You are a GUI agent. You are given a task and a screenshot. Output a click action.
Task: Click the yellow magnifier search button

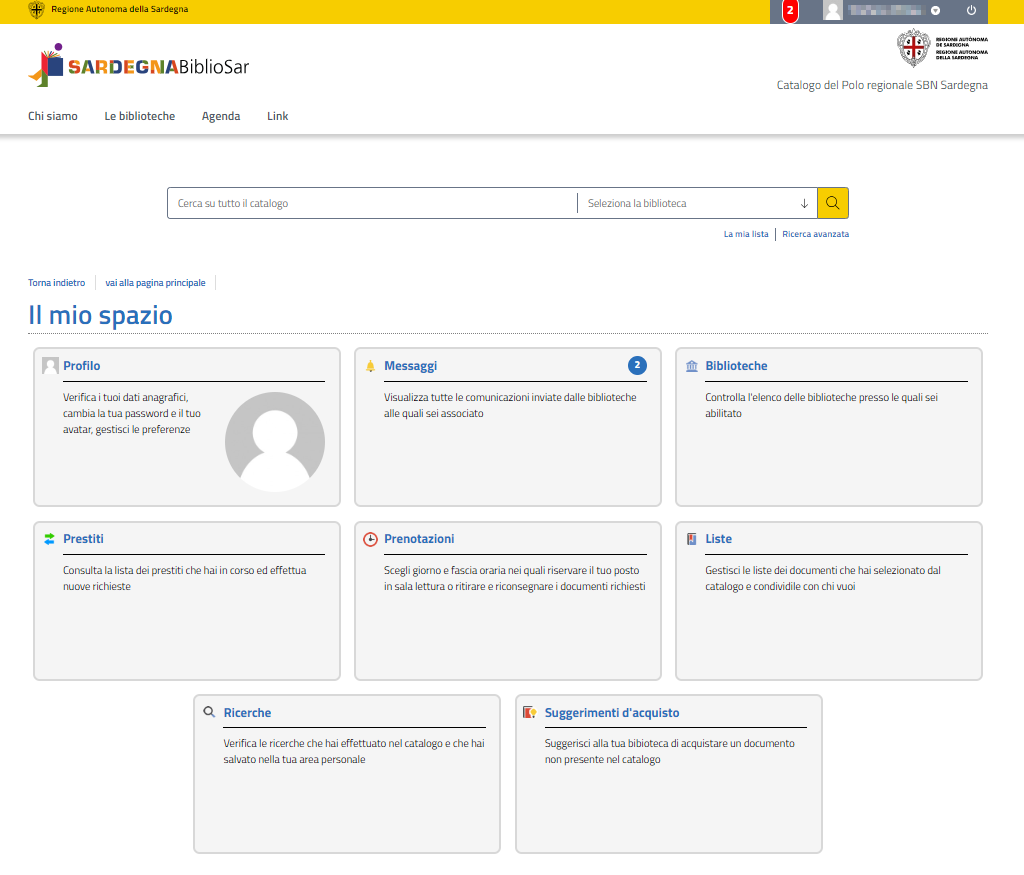point(832,203)
